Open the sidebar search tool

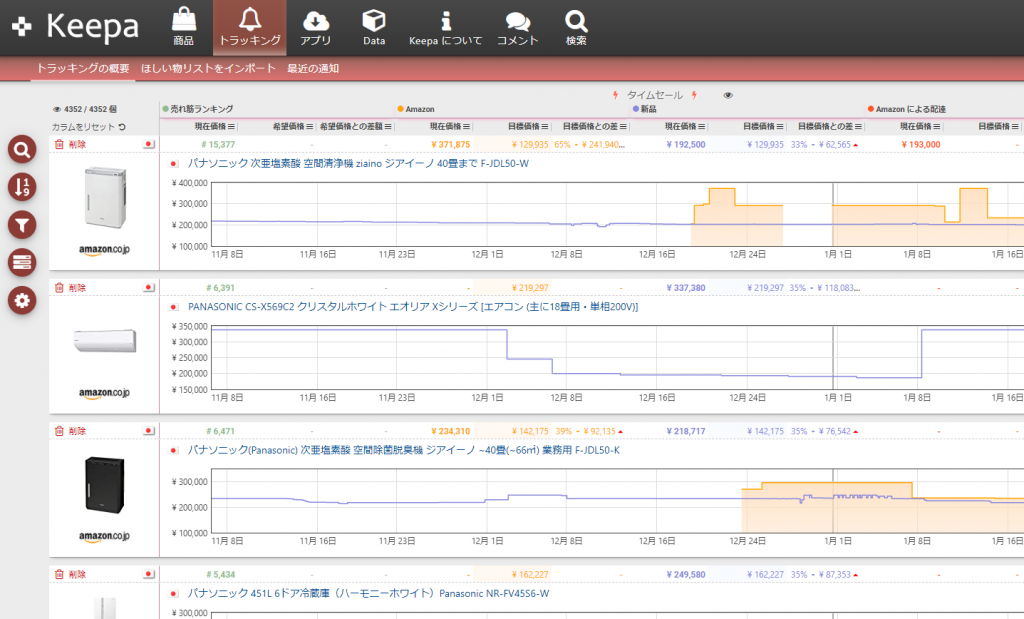[x=22, y=150]
